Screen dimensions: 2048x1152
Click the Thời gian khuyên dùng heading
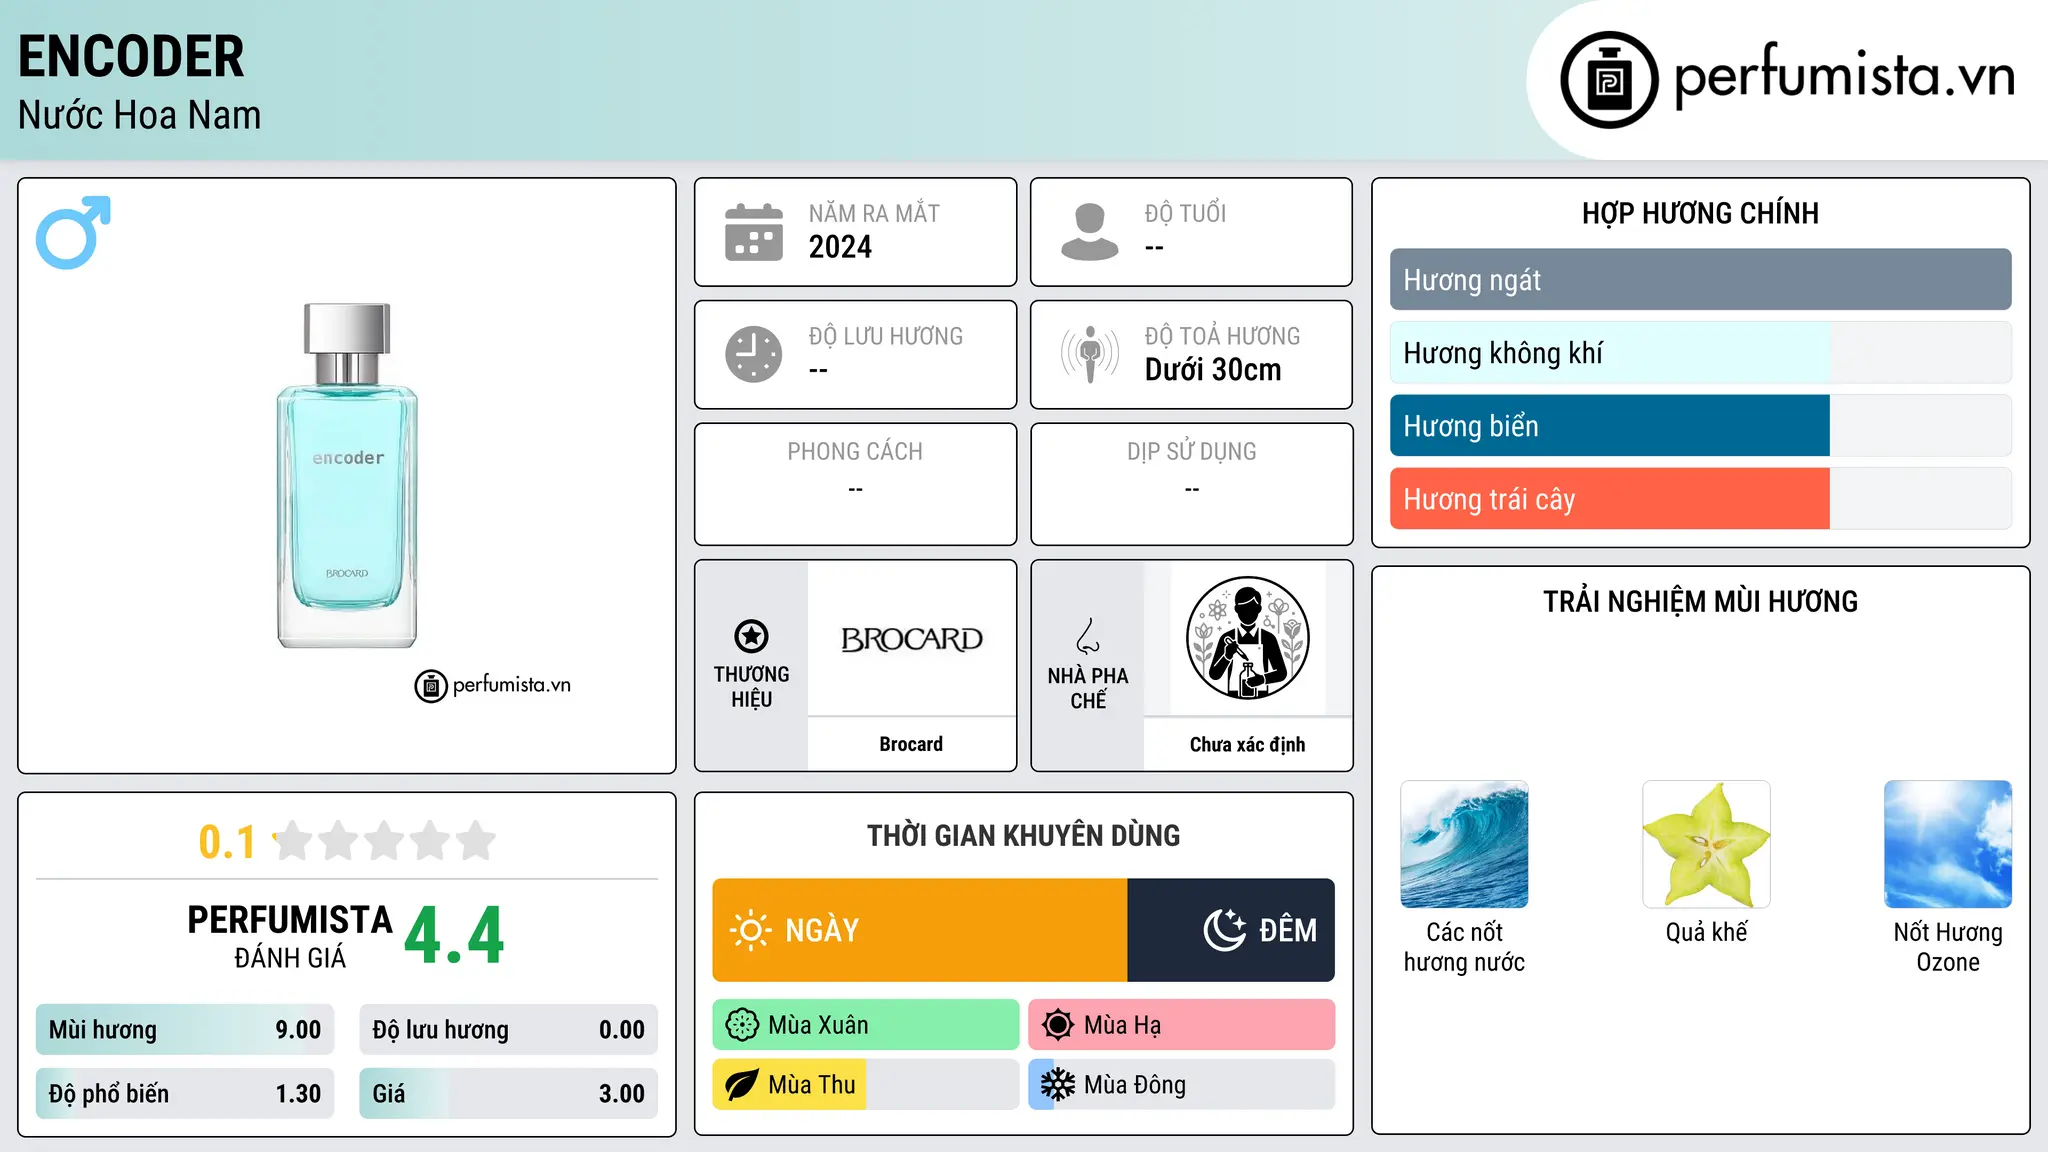[1023, 835]
